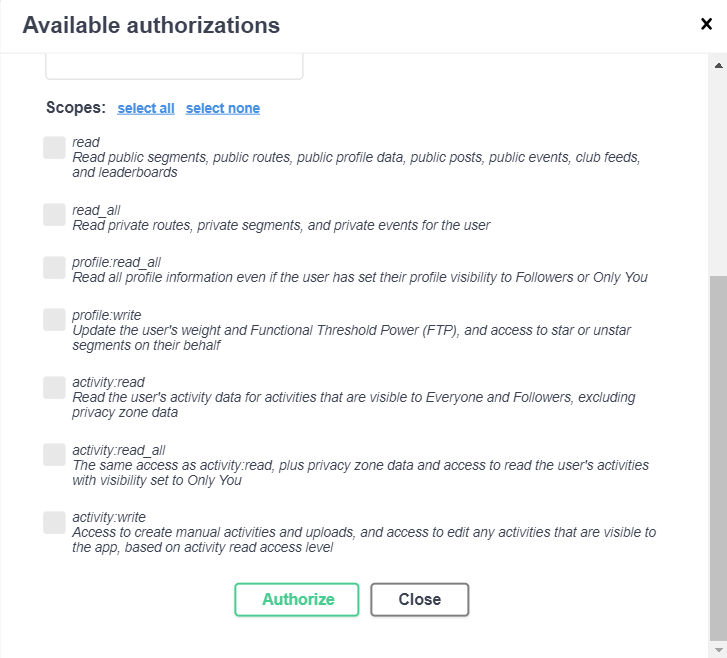Click the scrollbar down arrow
727x658 pixels.
[718, 649]
